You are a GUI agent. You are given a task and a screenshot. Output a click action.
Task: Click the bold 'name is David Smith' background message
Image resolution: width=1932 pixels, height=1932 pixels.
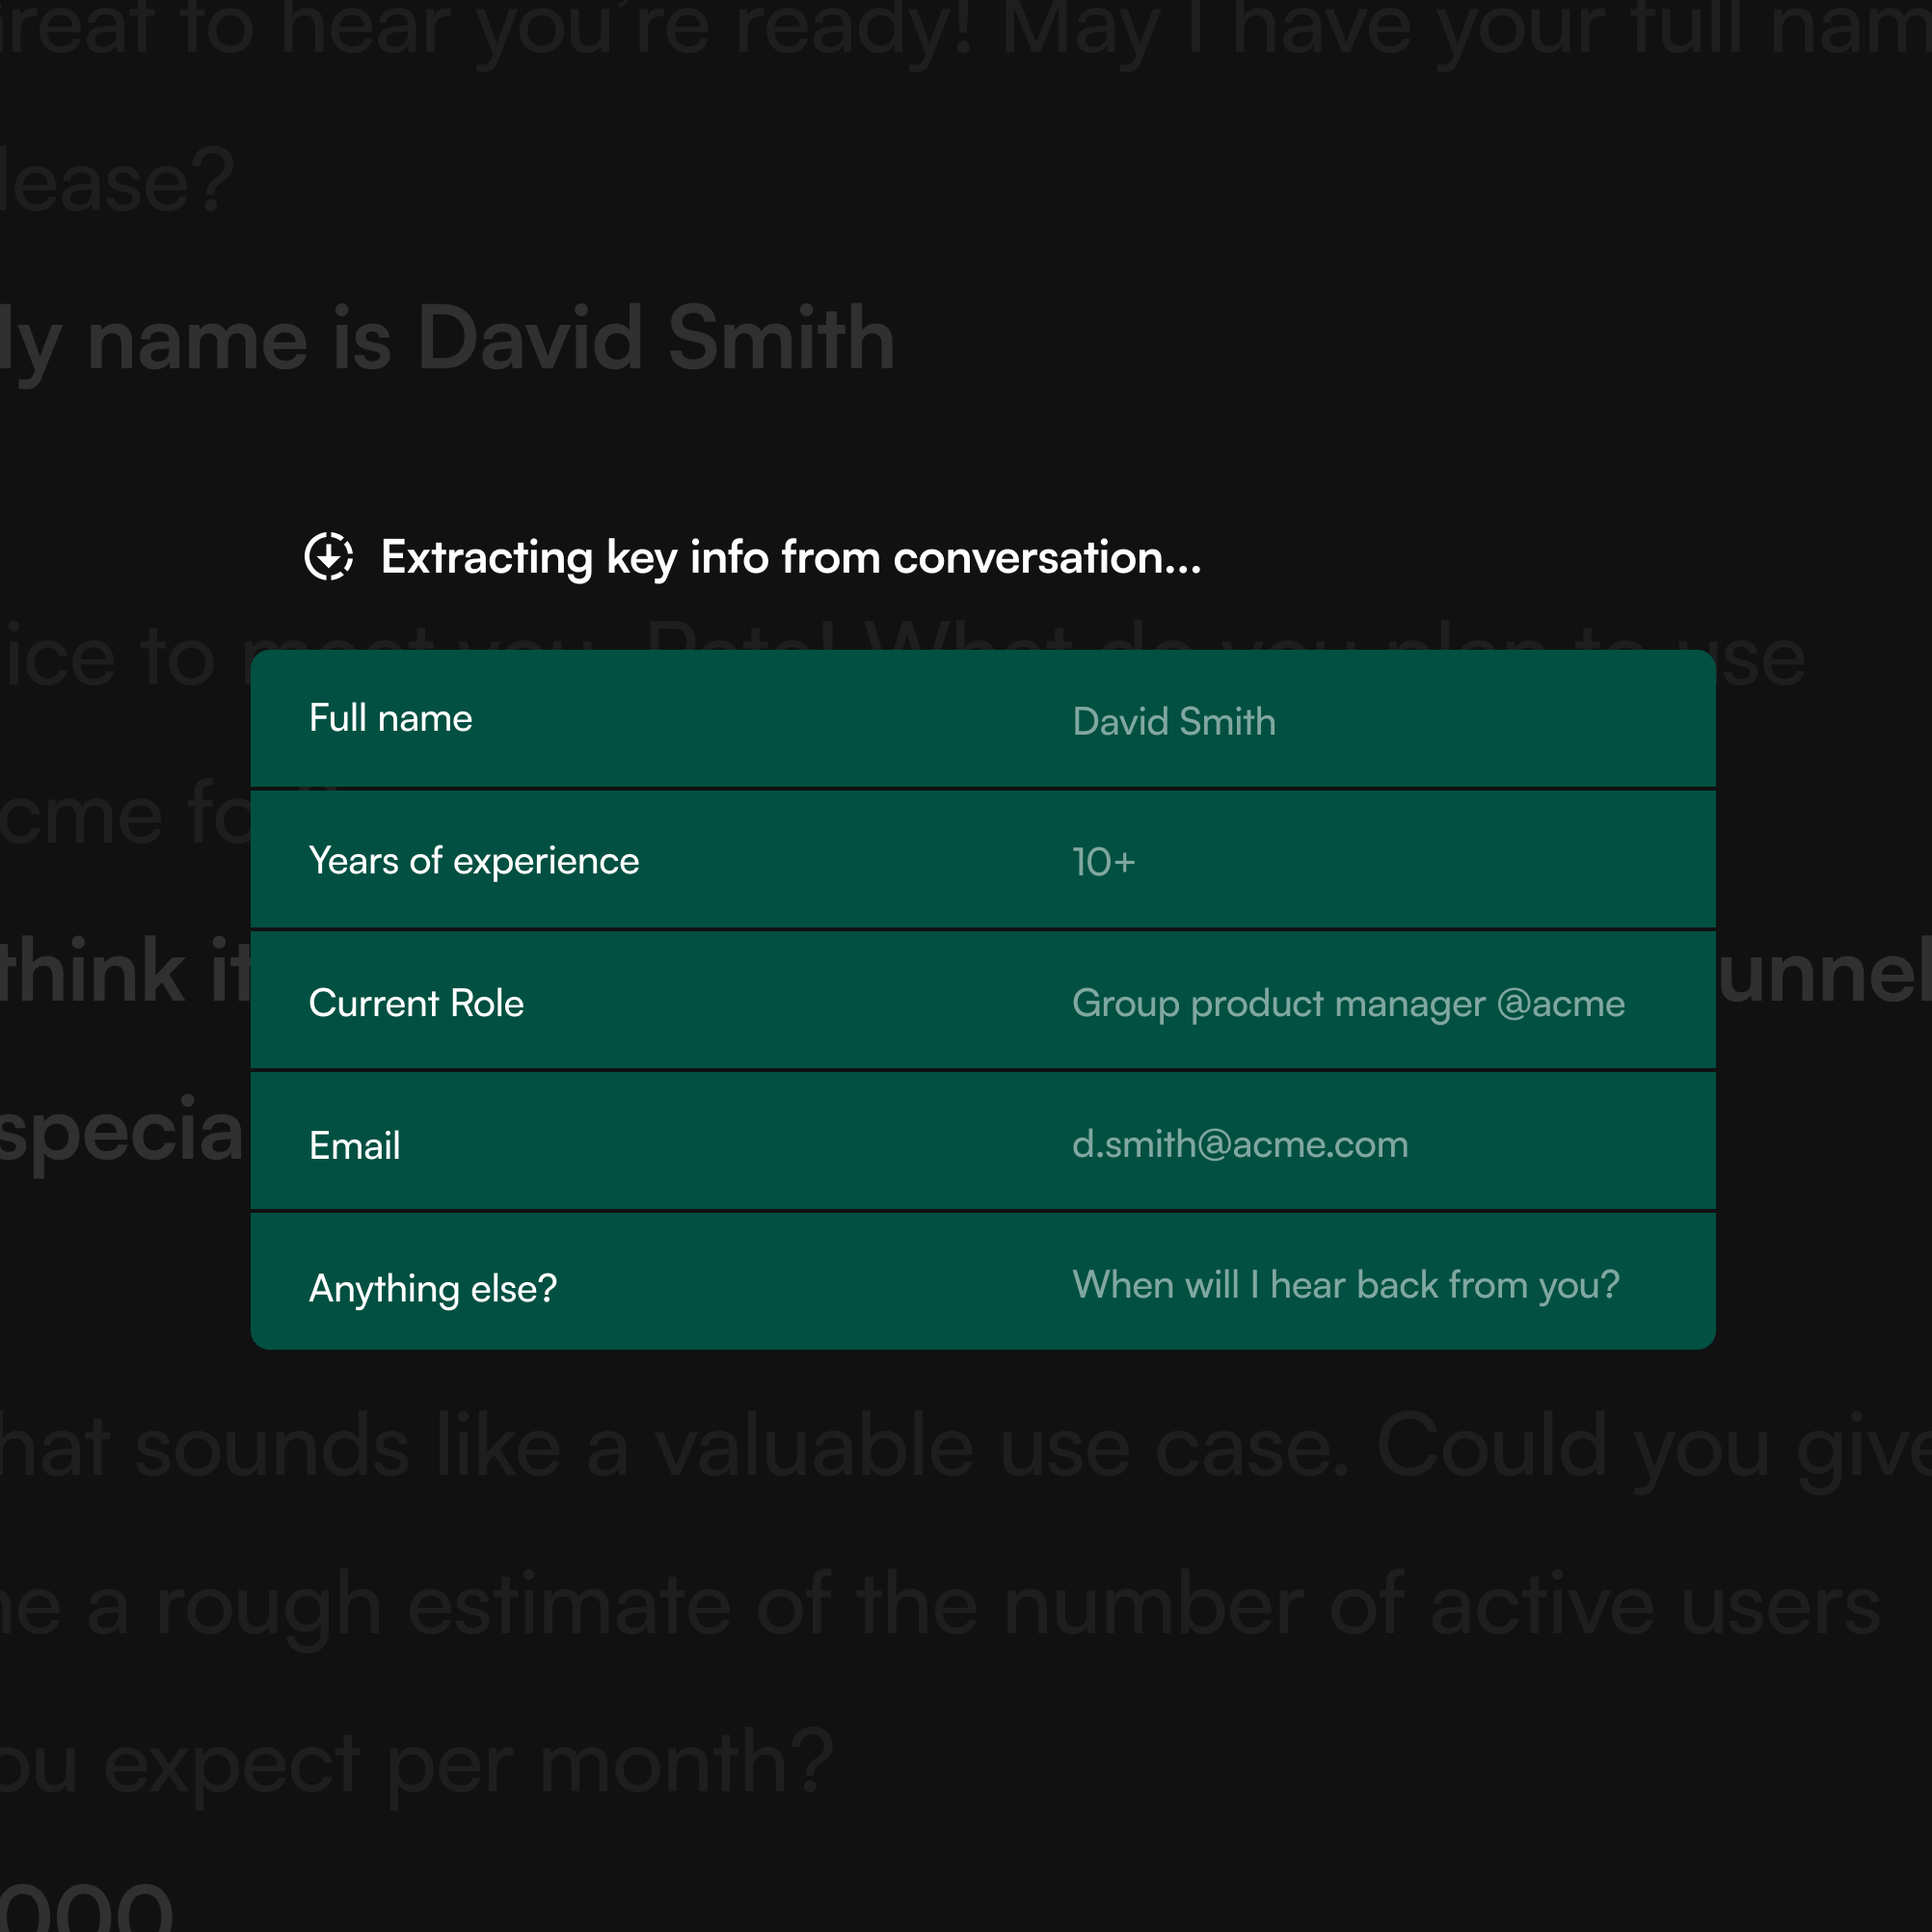(490, 340)
